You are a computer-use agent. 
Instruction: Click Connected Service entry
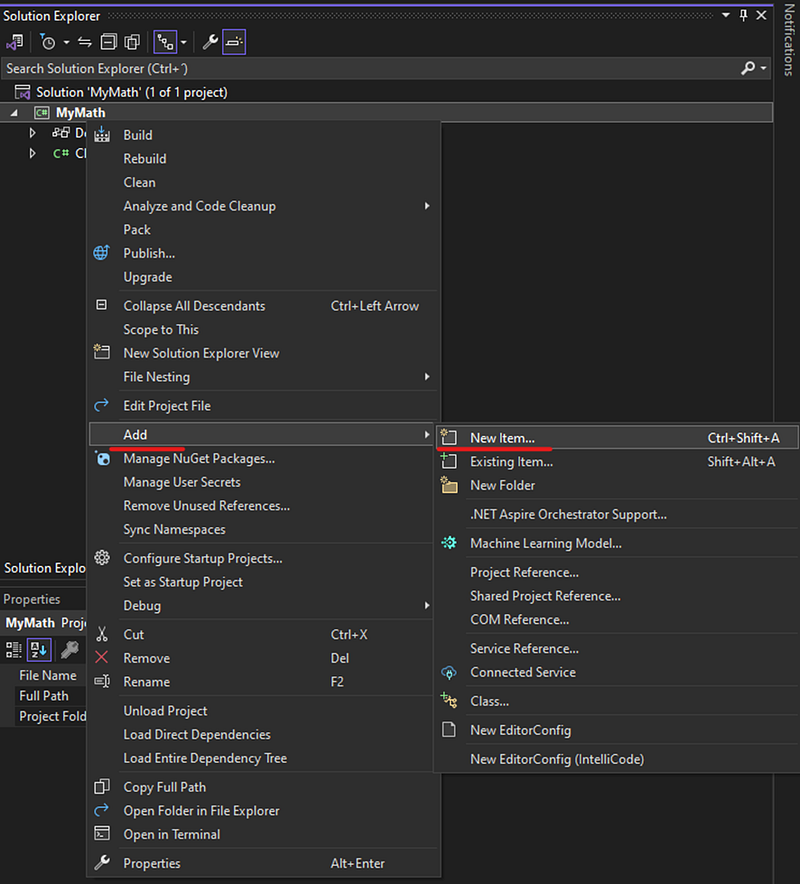coord(617,673)
